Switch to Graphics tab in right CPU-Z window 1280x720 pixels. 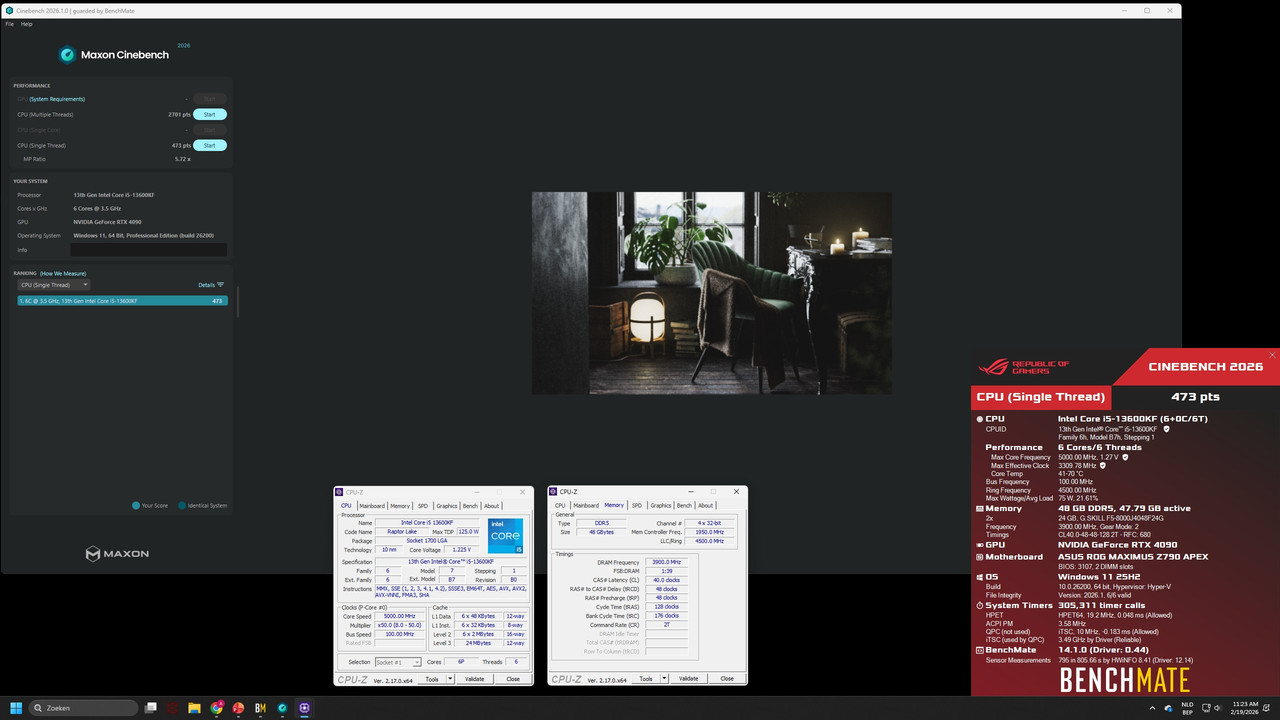click(660, 506)
